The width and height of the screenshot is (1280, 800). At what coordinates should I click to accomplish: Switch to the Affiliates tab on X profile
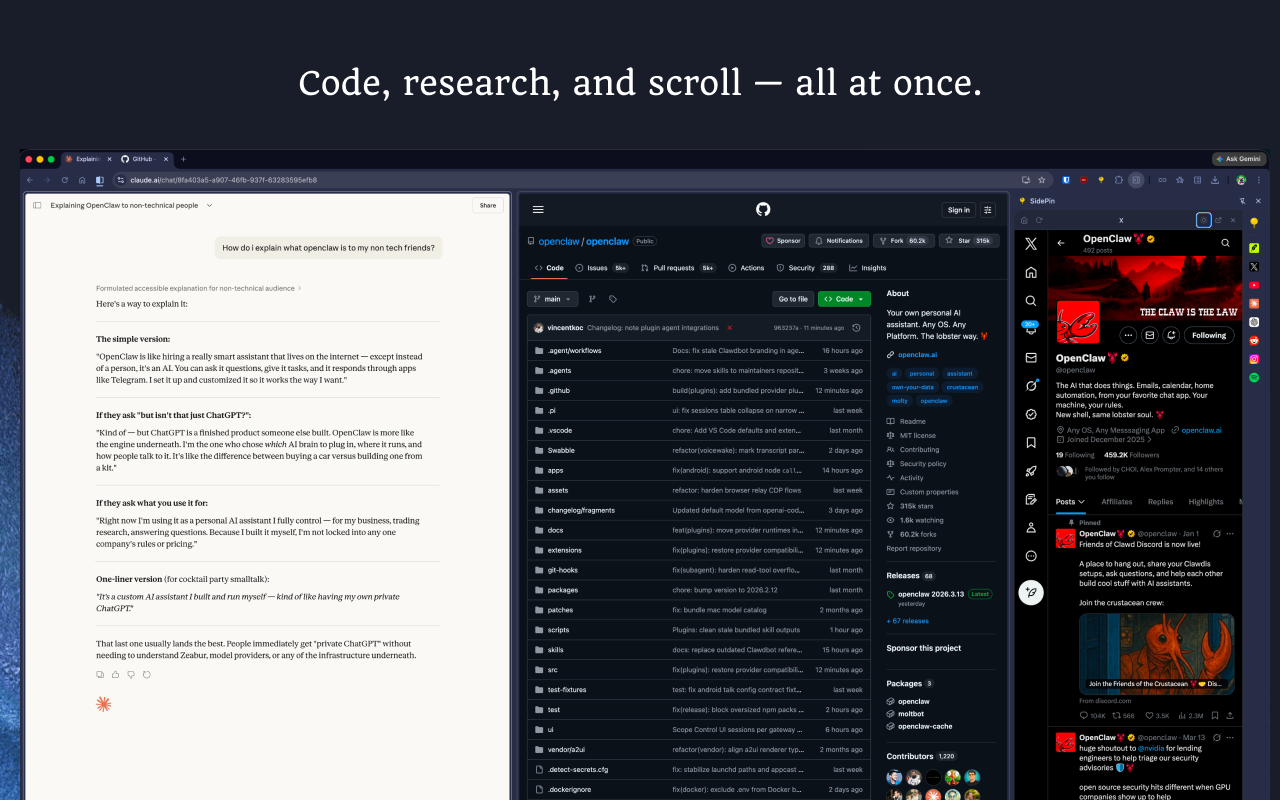click(1117, 502)
